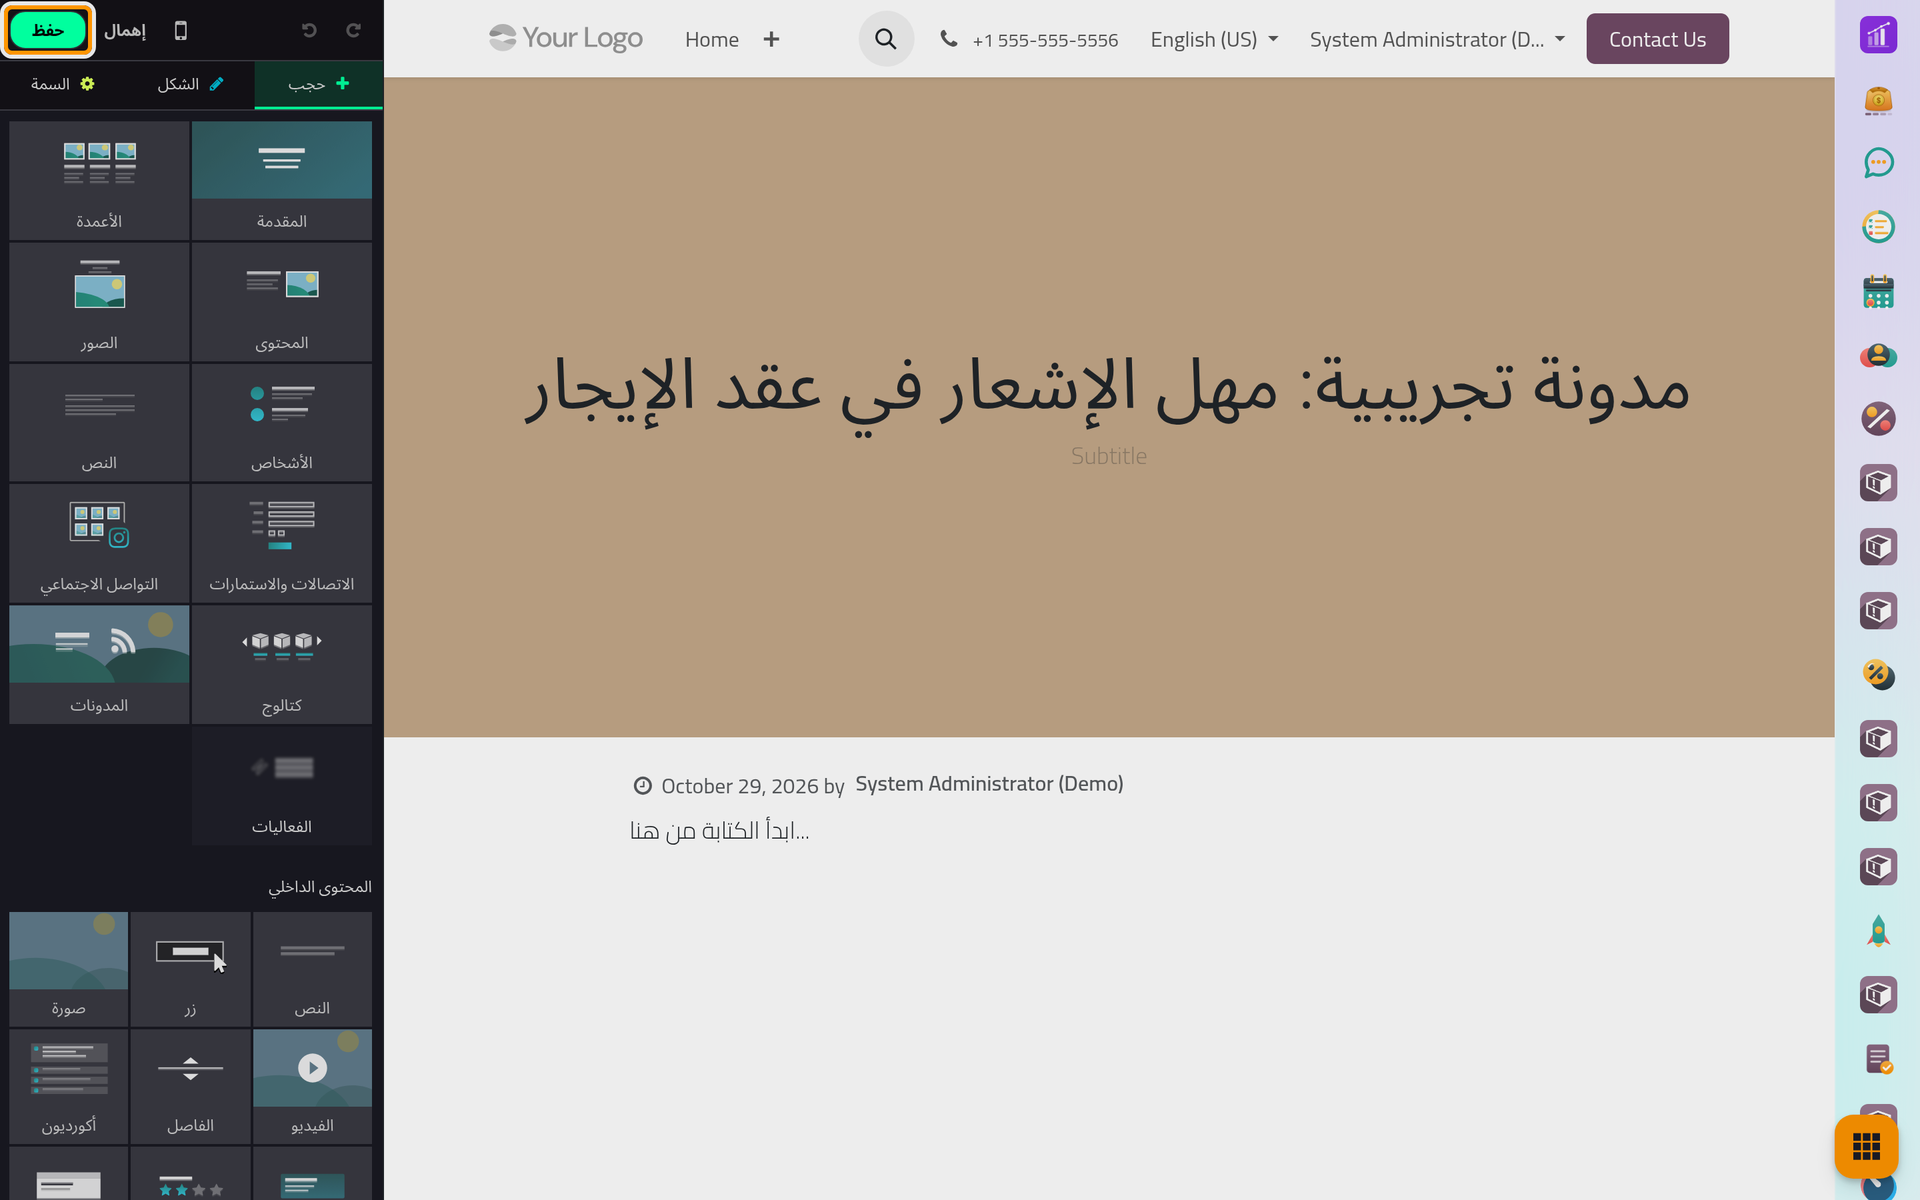
Task: Click the phone number +1 555-555-5556
Action: pyautogui.click(x=1045, y=40)
